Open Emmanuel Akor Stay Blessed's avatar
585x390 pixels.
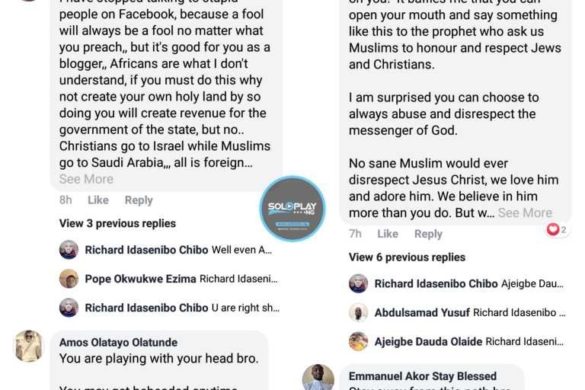pos(318,377)
